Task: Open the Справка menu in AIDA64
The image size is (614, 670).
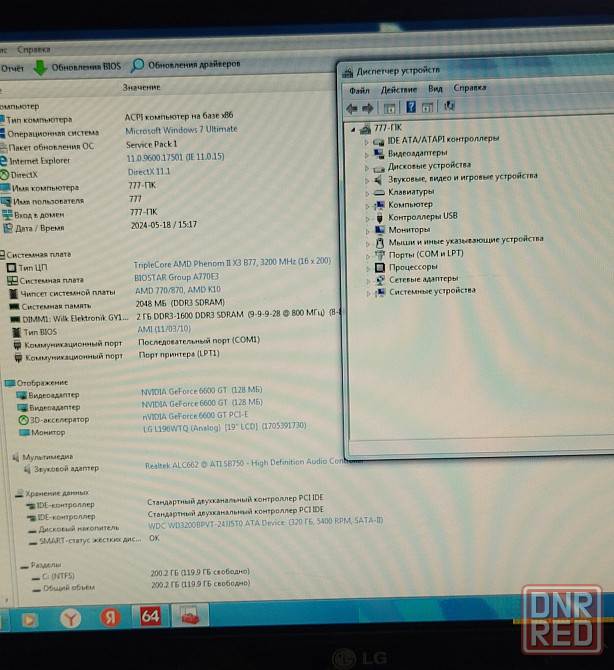Action: [x=33, y=50]
